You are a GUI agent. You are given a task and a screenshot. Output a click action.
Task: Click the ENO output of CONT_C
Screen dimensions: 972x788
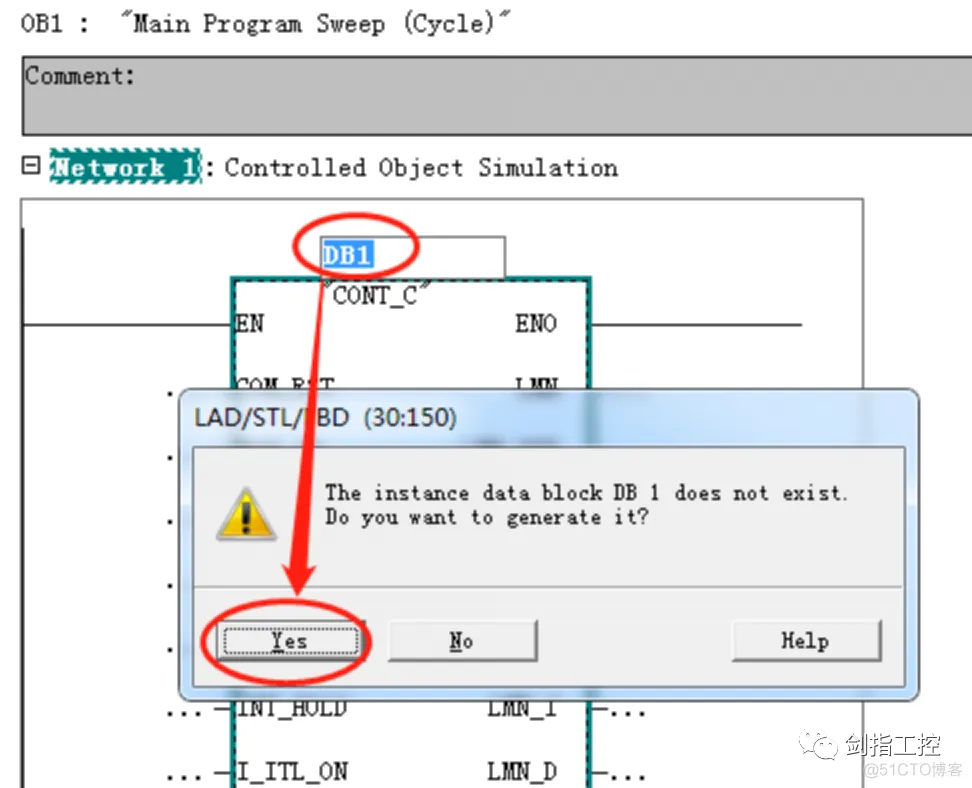click(x=536, y=324)
